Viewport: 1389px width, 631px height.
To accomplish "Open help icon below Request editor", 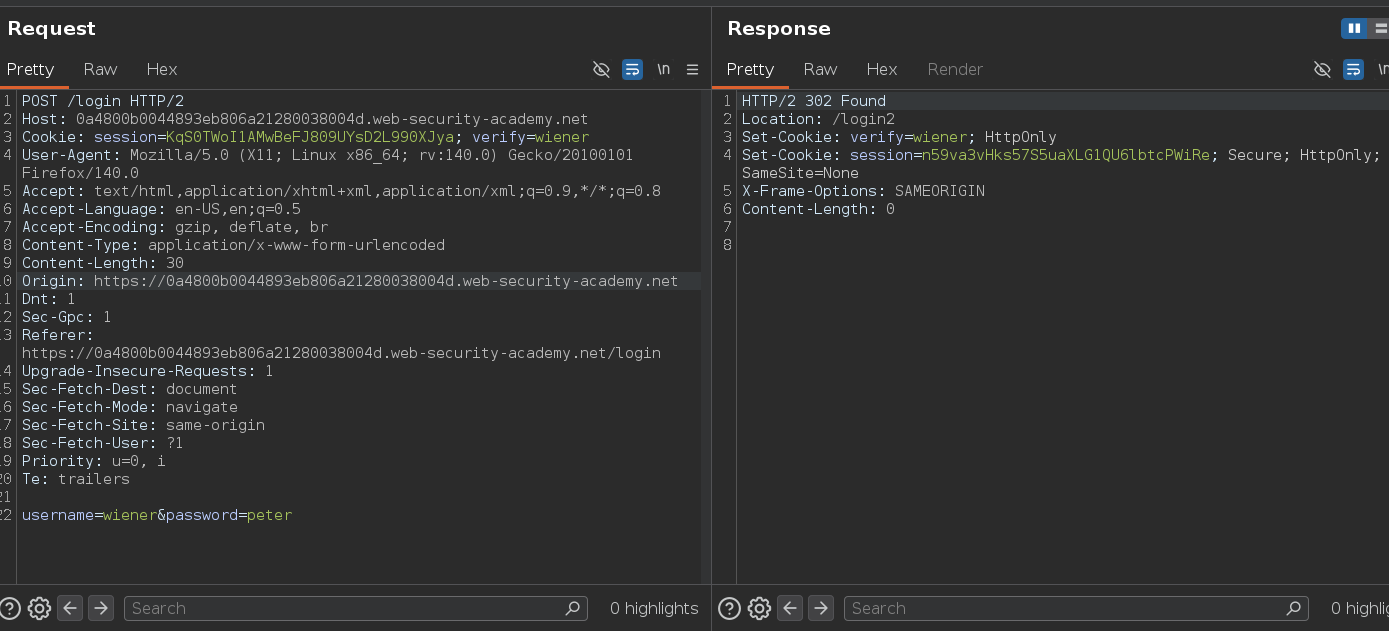I will pyautogui.click(x=10, y=608).
